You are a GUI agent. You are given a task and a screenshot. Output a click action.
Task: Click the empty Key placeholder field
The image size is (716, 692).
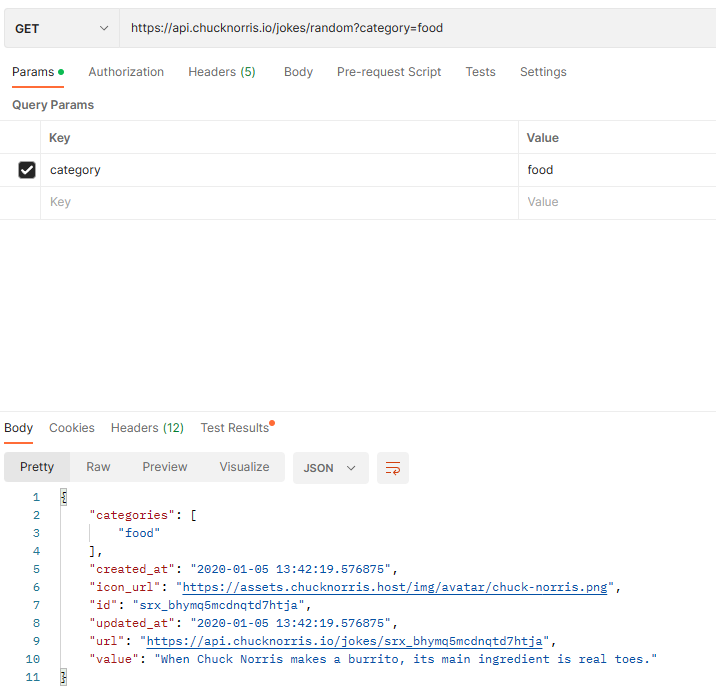[279, 202]
